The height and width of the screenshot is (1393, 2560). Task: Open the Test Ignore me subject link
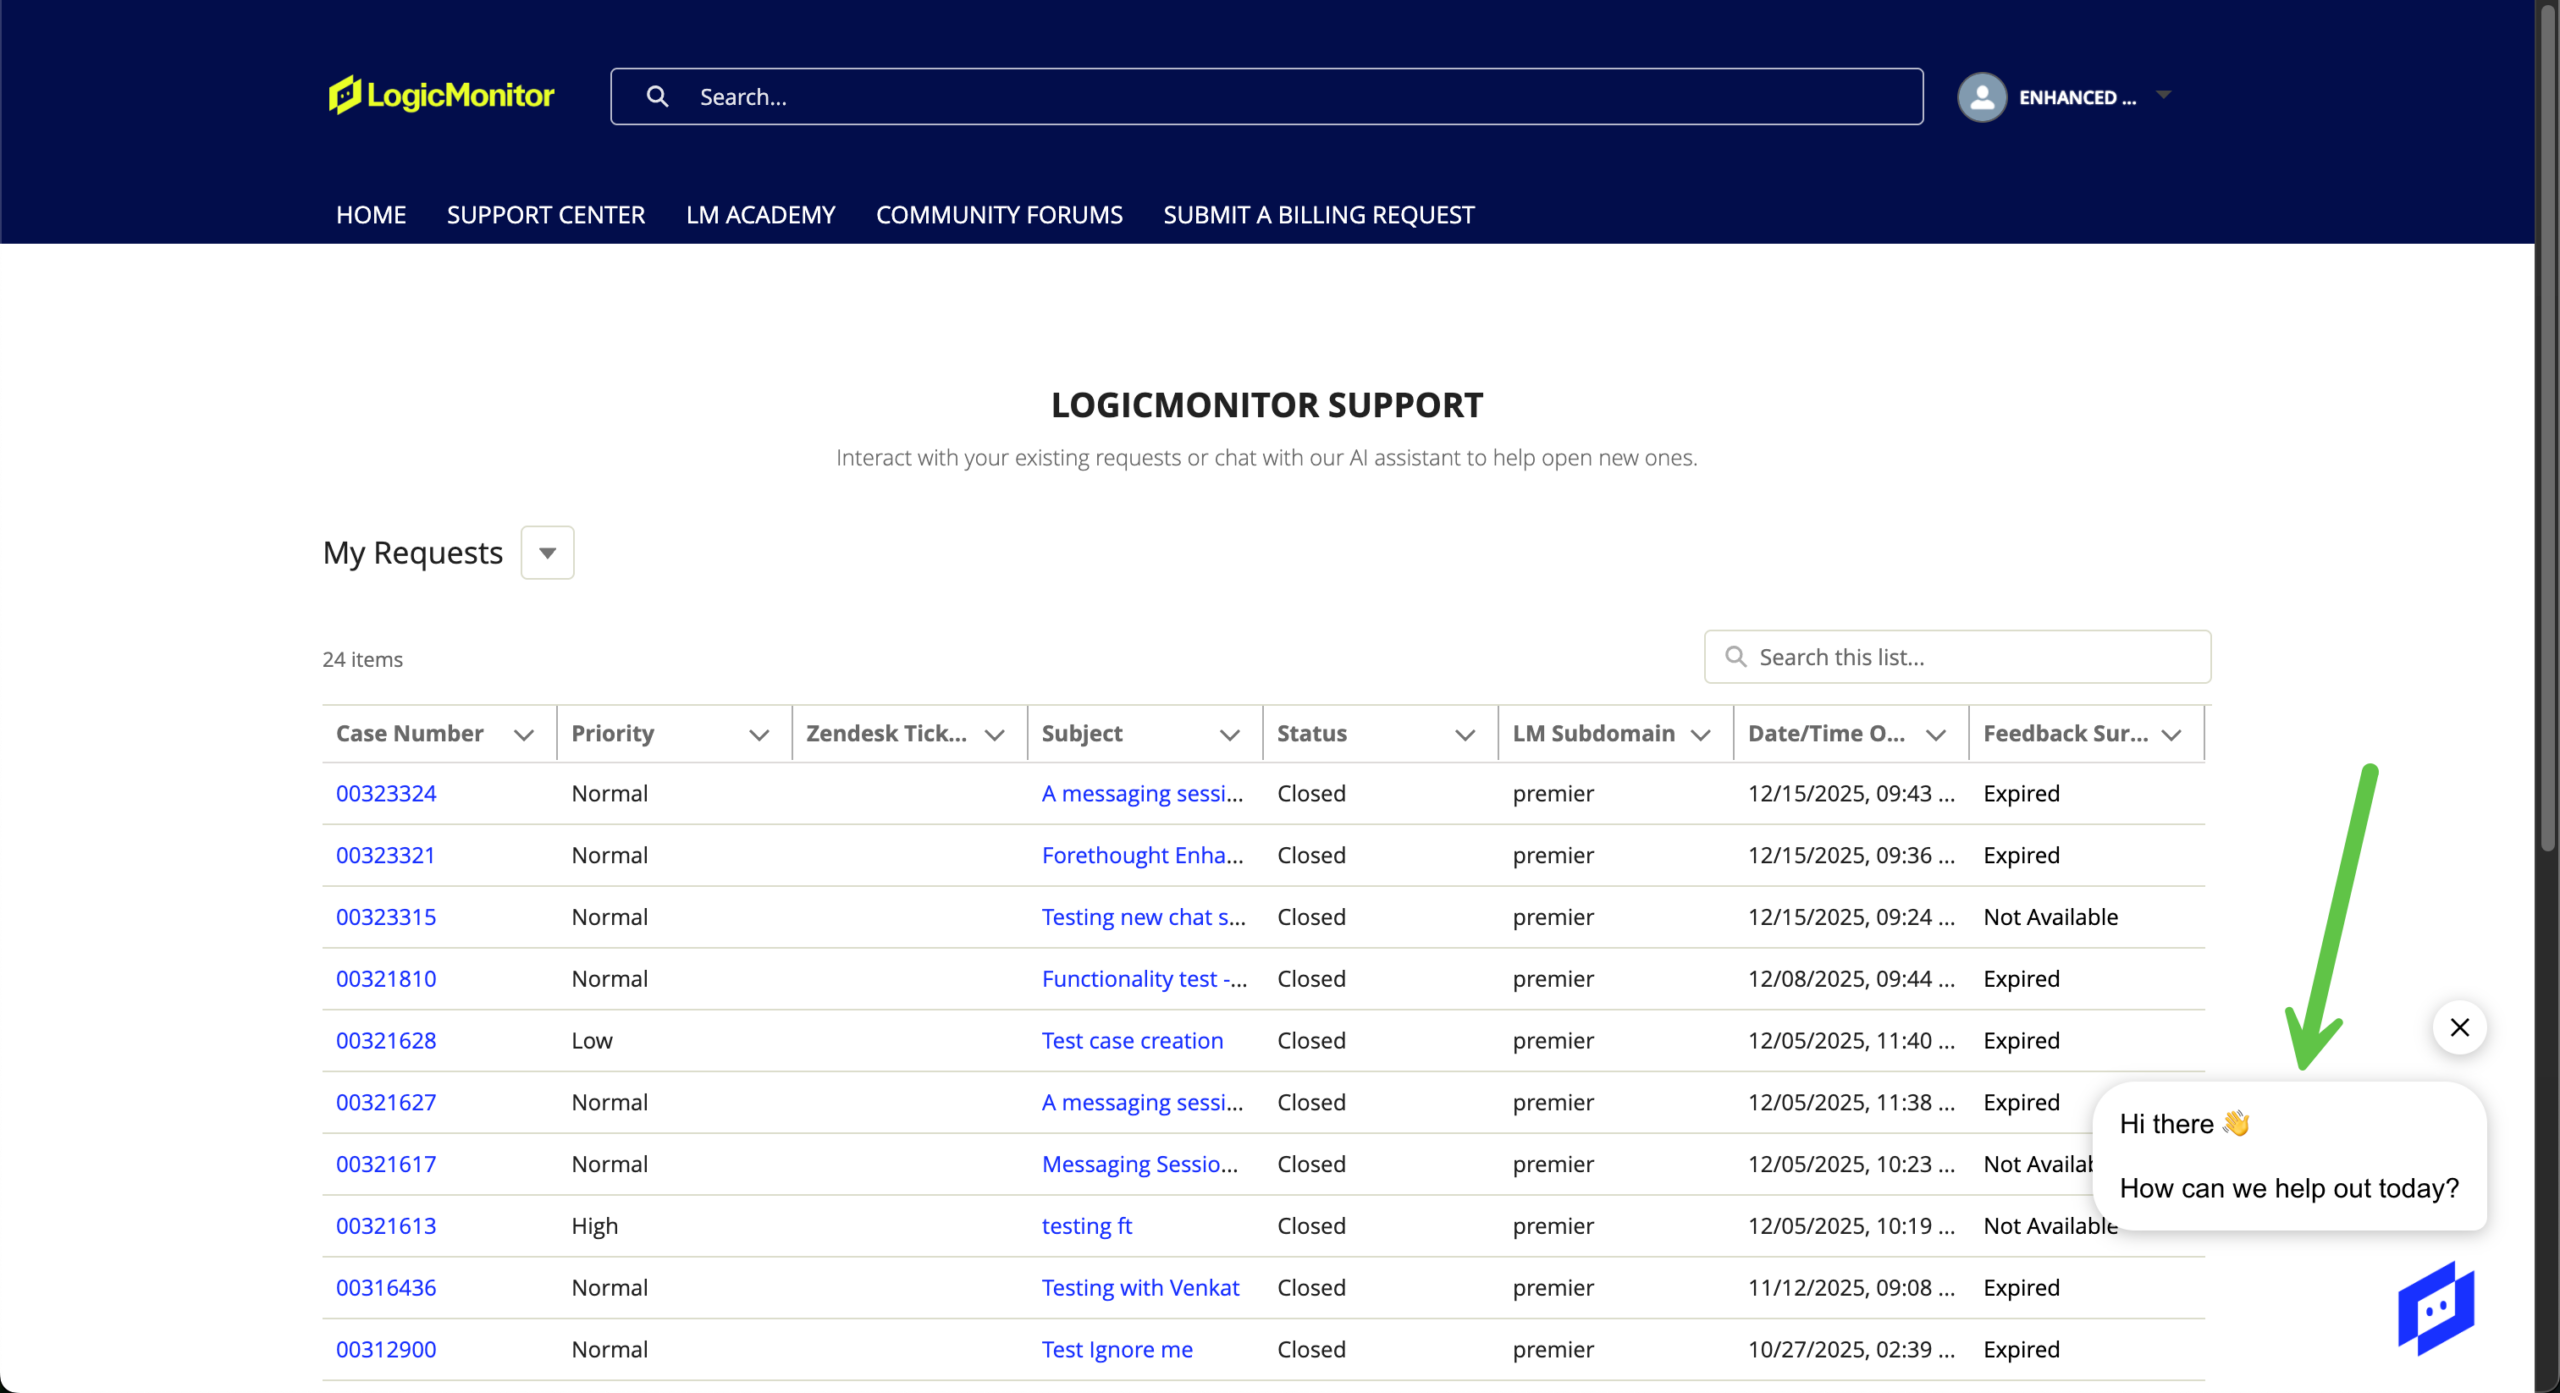[x=1117, y=1349]
